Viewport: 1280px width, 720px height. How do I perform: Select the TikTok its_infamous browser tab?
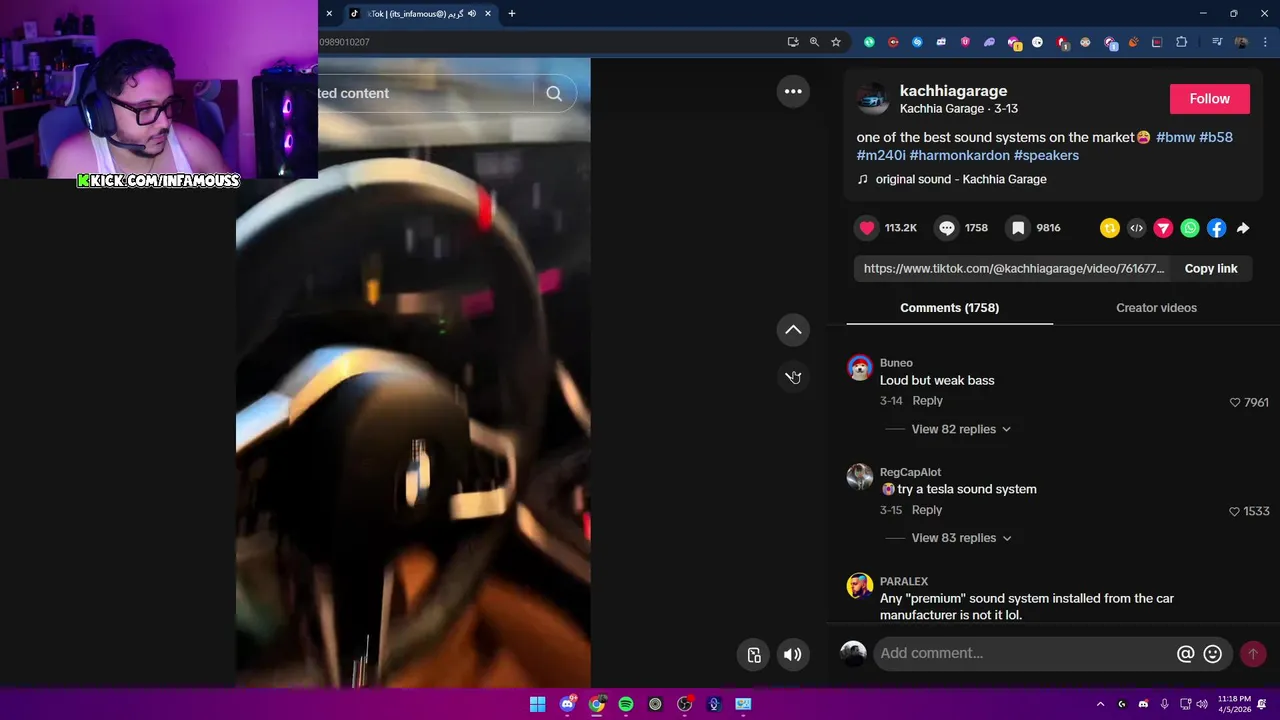click(419, 14)
